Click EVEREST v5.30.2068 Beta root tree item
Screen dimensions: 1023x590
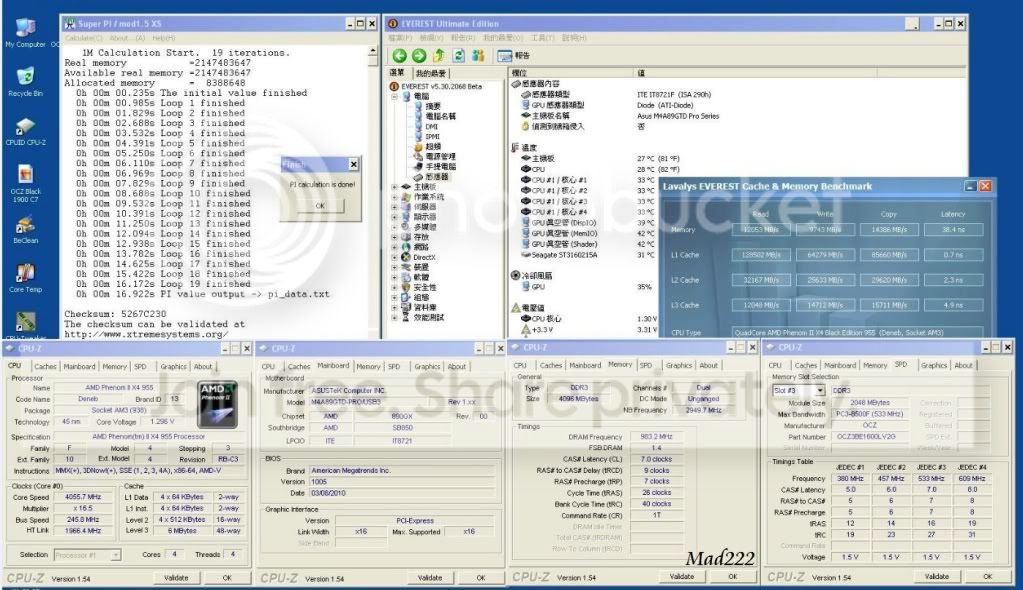[435, 86]
